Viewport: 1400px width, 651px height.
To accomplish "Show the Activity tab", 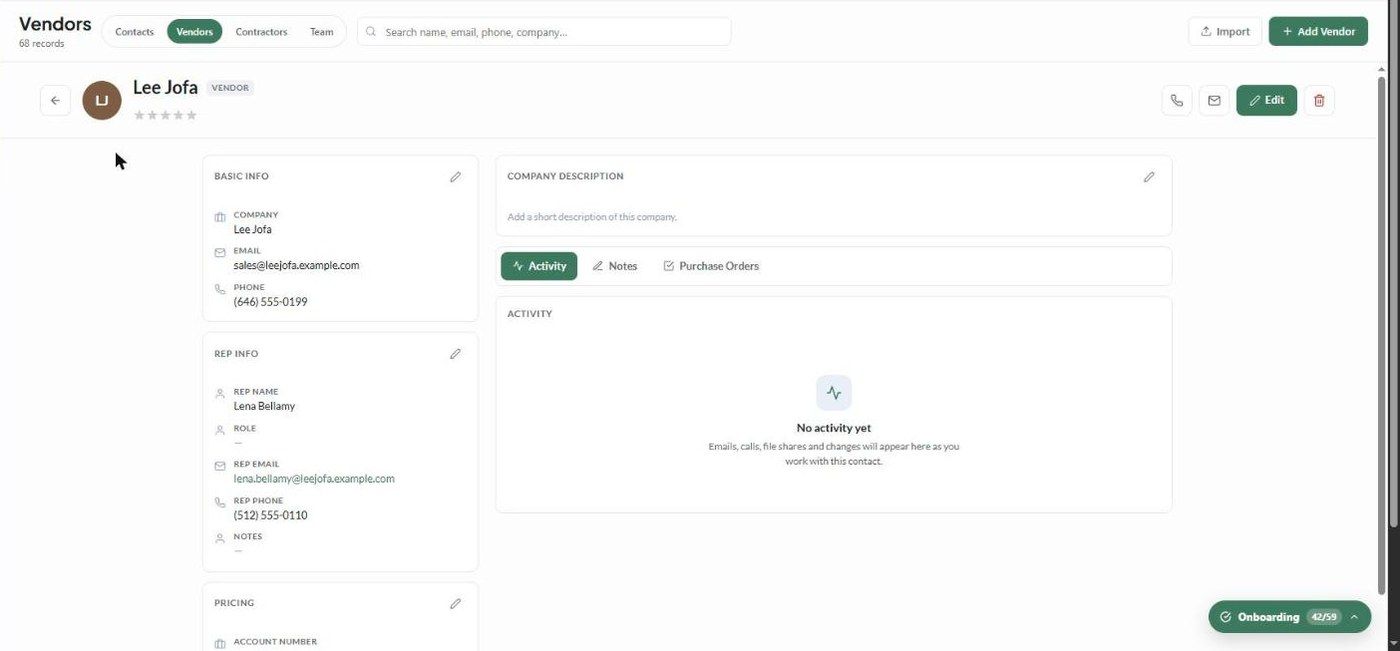I will coord(539,266).
